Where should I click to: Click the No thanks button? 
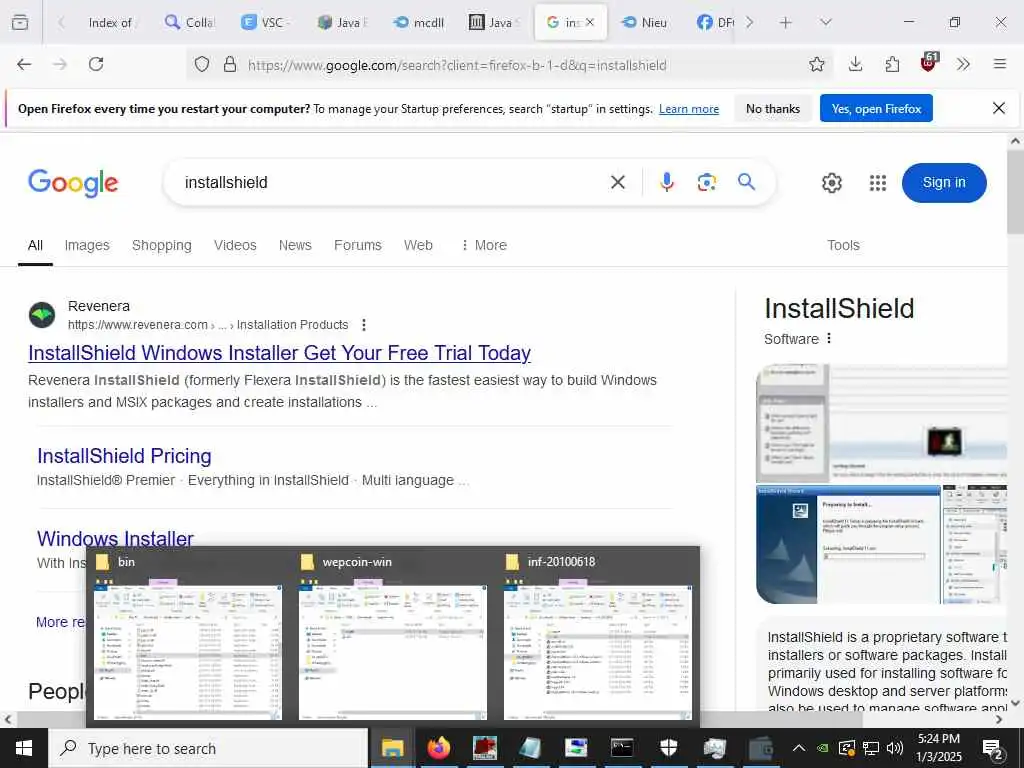773,108
